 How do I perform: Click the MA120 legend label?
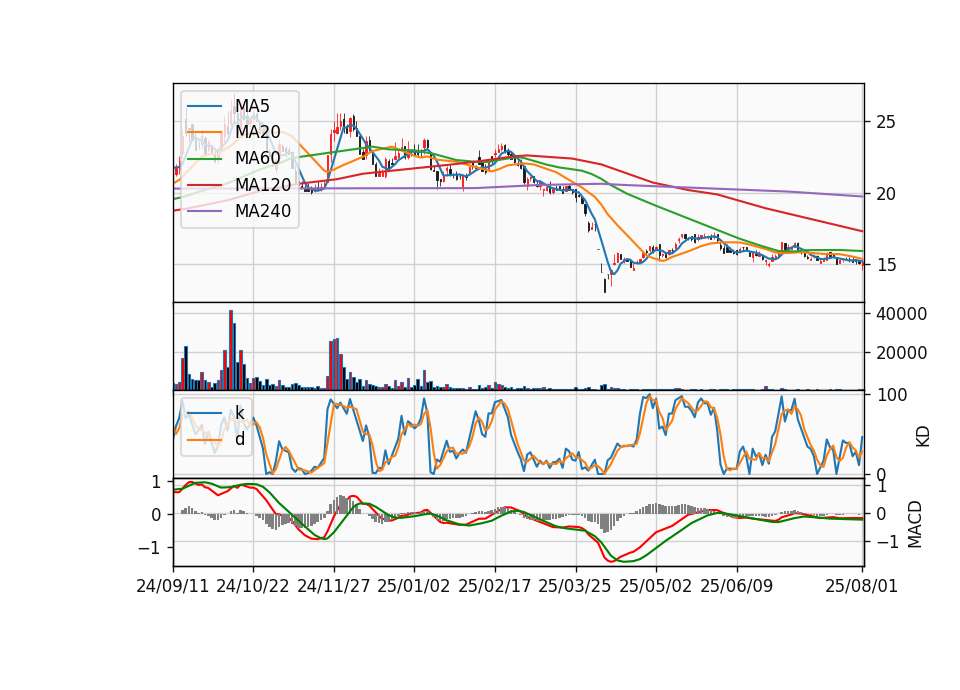tap(263, 185)
